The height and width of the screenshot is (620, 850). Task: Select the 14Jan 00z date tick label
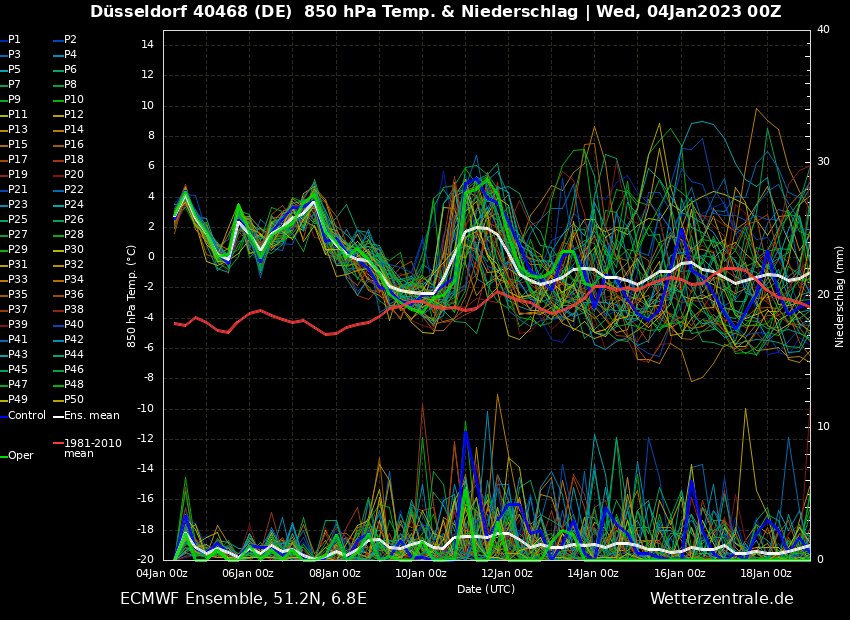pyautogui.click(x=593, y=574)
